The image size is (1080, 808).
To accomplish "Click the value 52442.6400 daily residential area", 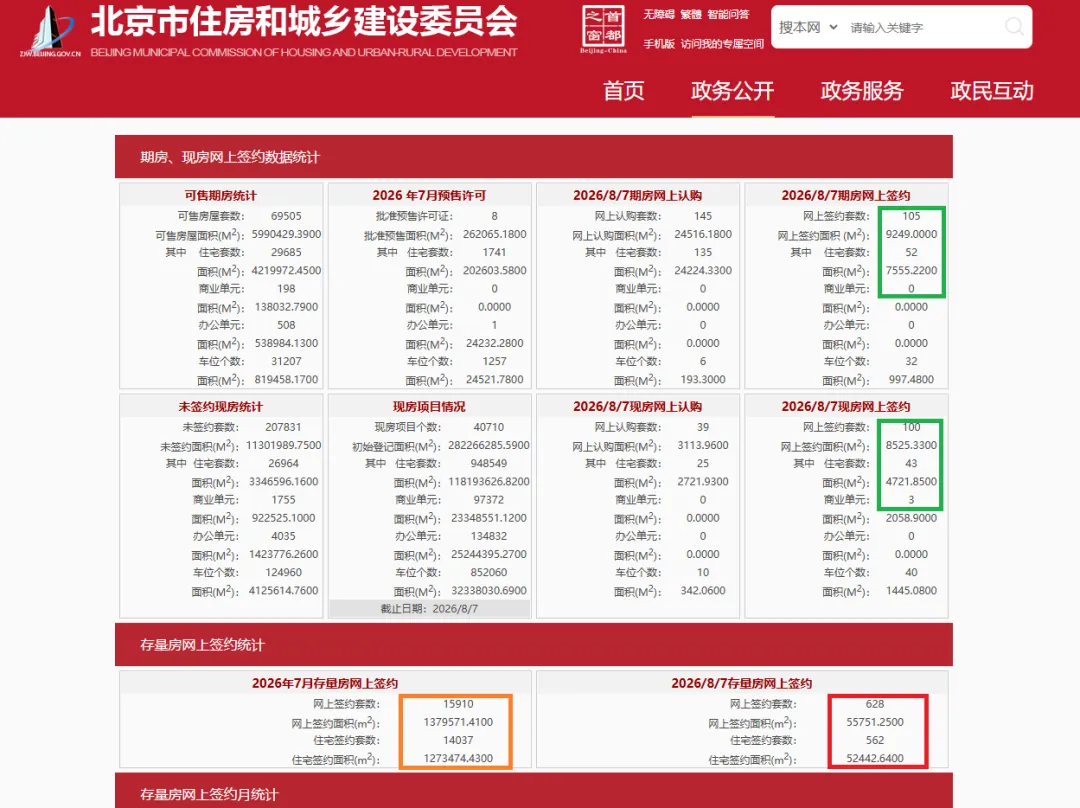I will [x=875, y=758].
